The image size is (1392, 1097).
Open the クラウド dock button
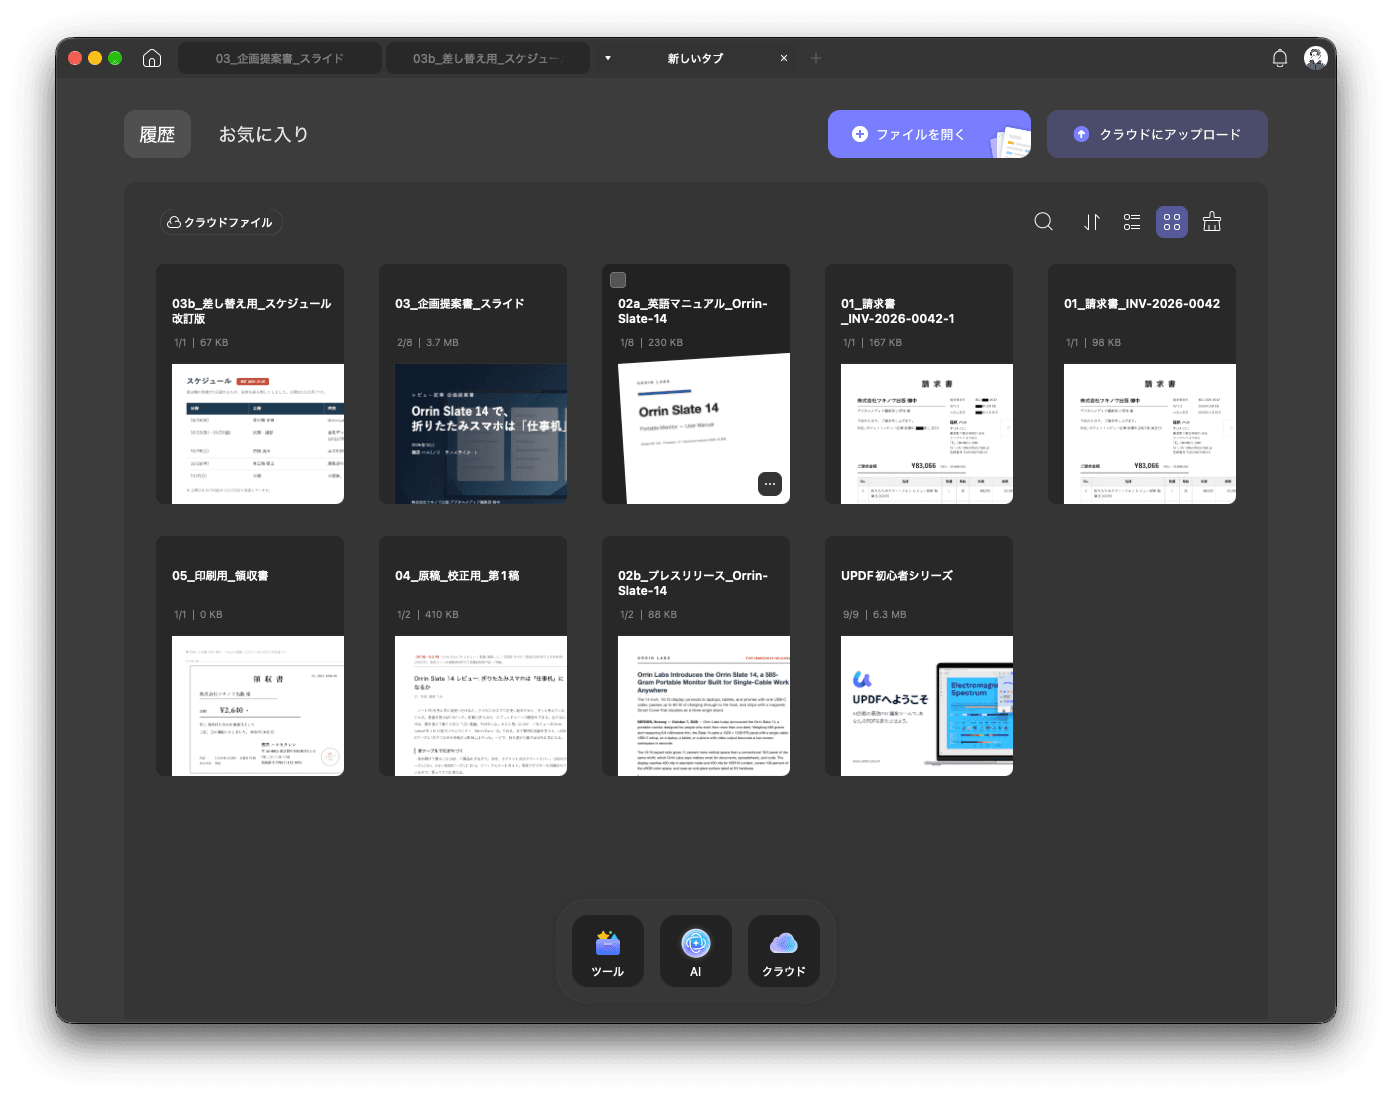pyautogui.click(x=784, y=951)
